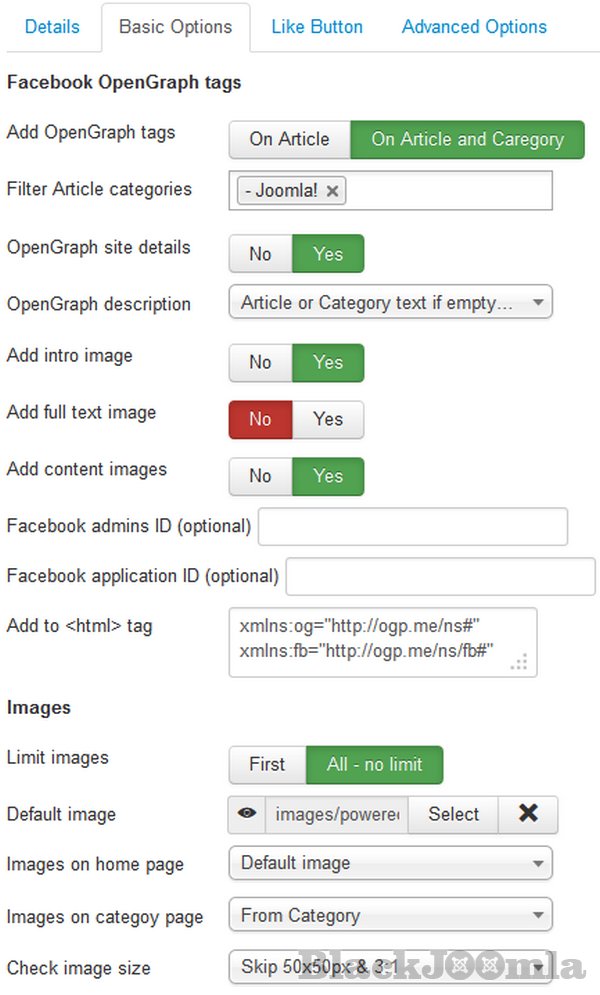Open the OpenGraph description dropdown
The width and height of the screenshot is (600, 995).
tap(390, 303)
